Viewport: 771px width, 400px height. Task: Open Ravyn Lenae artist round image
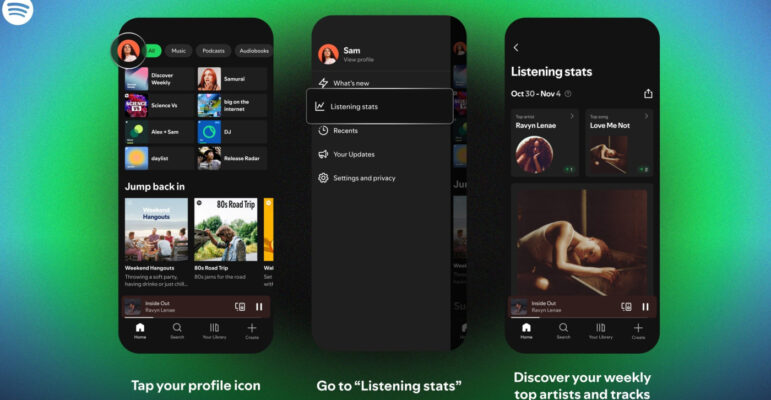tap(534, 154)
